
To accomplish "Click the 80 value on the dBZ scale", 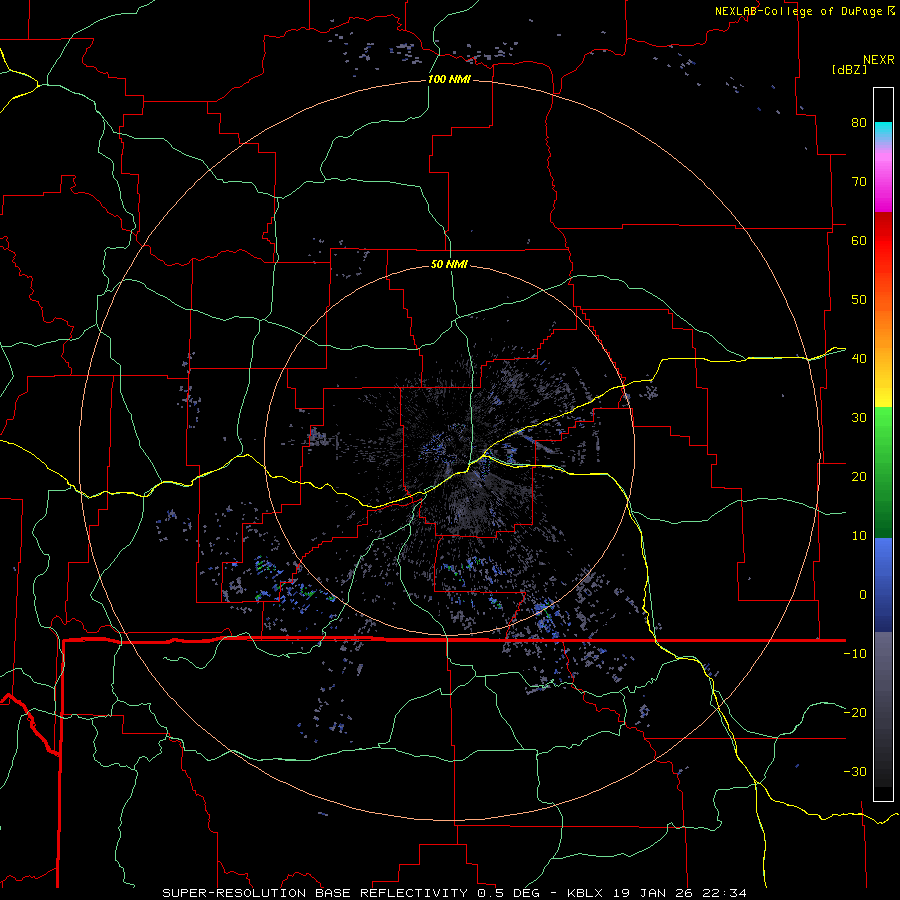I will click(x=859, y=123).
